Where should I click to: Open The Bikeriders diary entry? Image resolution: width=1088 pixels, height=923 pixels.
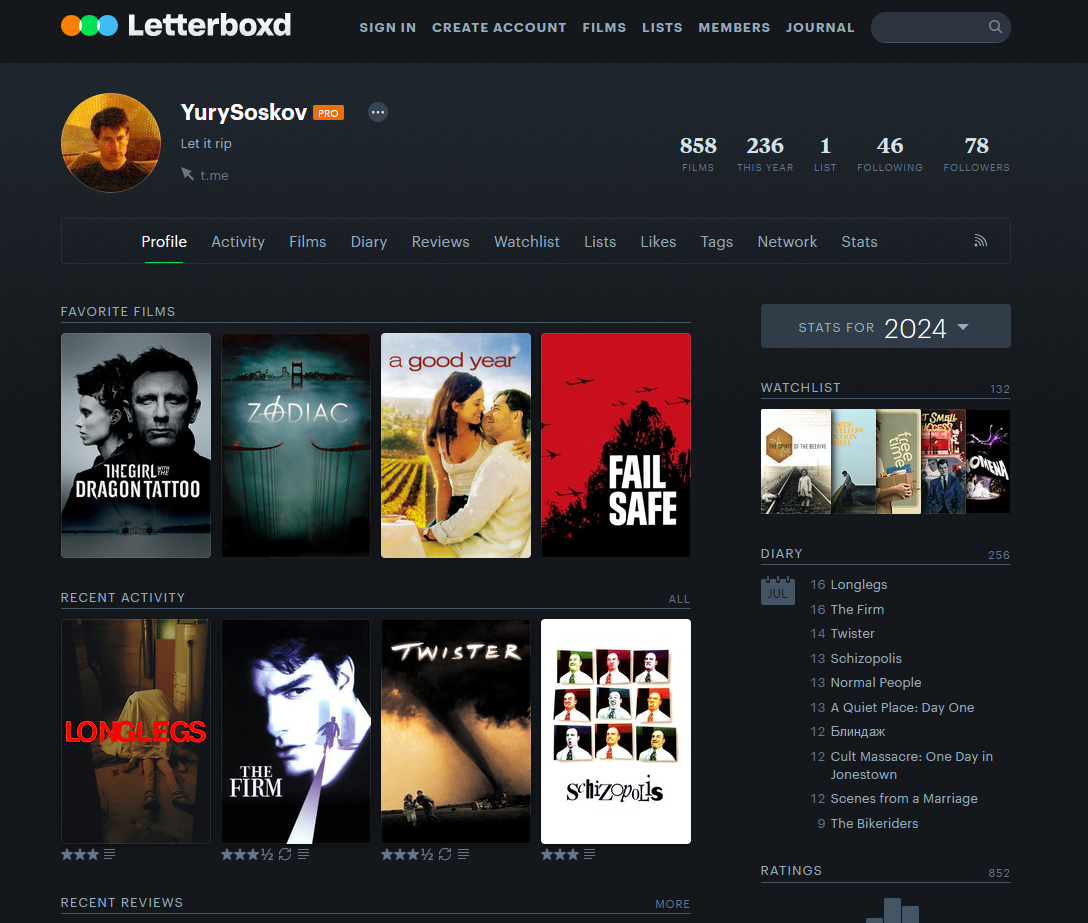pyautogui.click(x=874, y=823)
